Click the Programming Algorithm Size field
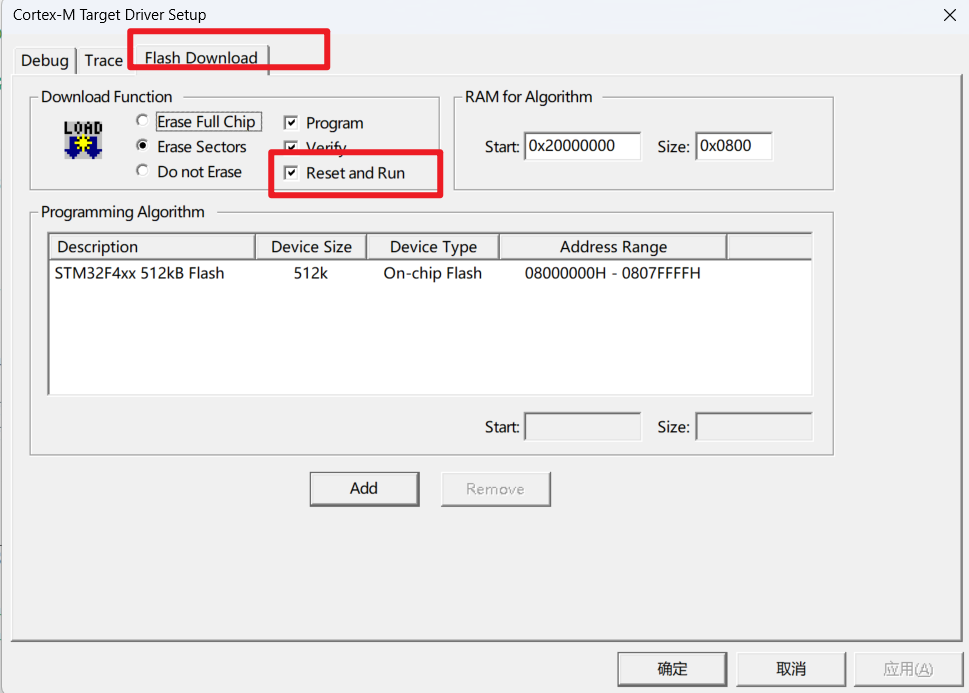This screenshot has width=969, height=693. (x=754, y=427)
